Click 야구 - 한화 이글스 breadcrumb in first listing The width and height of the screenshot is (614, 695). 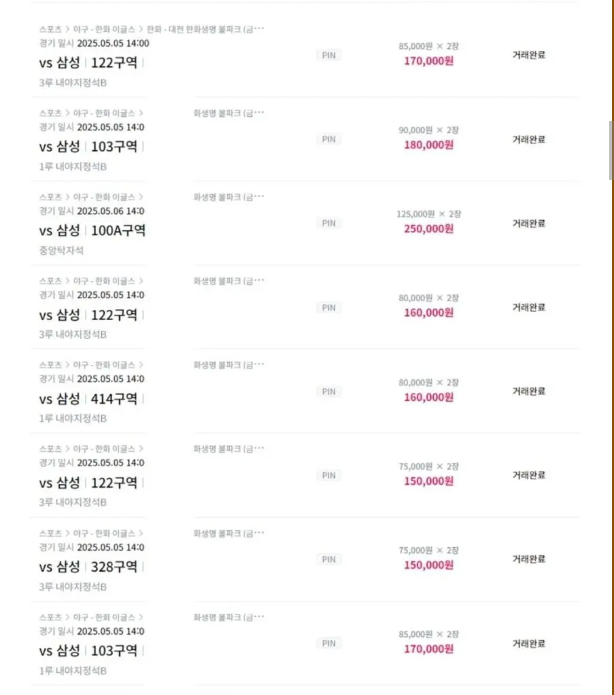pos(104,29)
